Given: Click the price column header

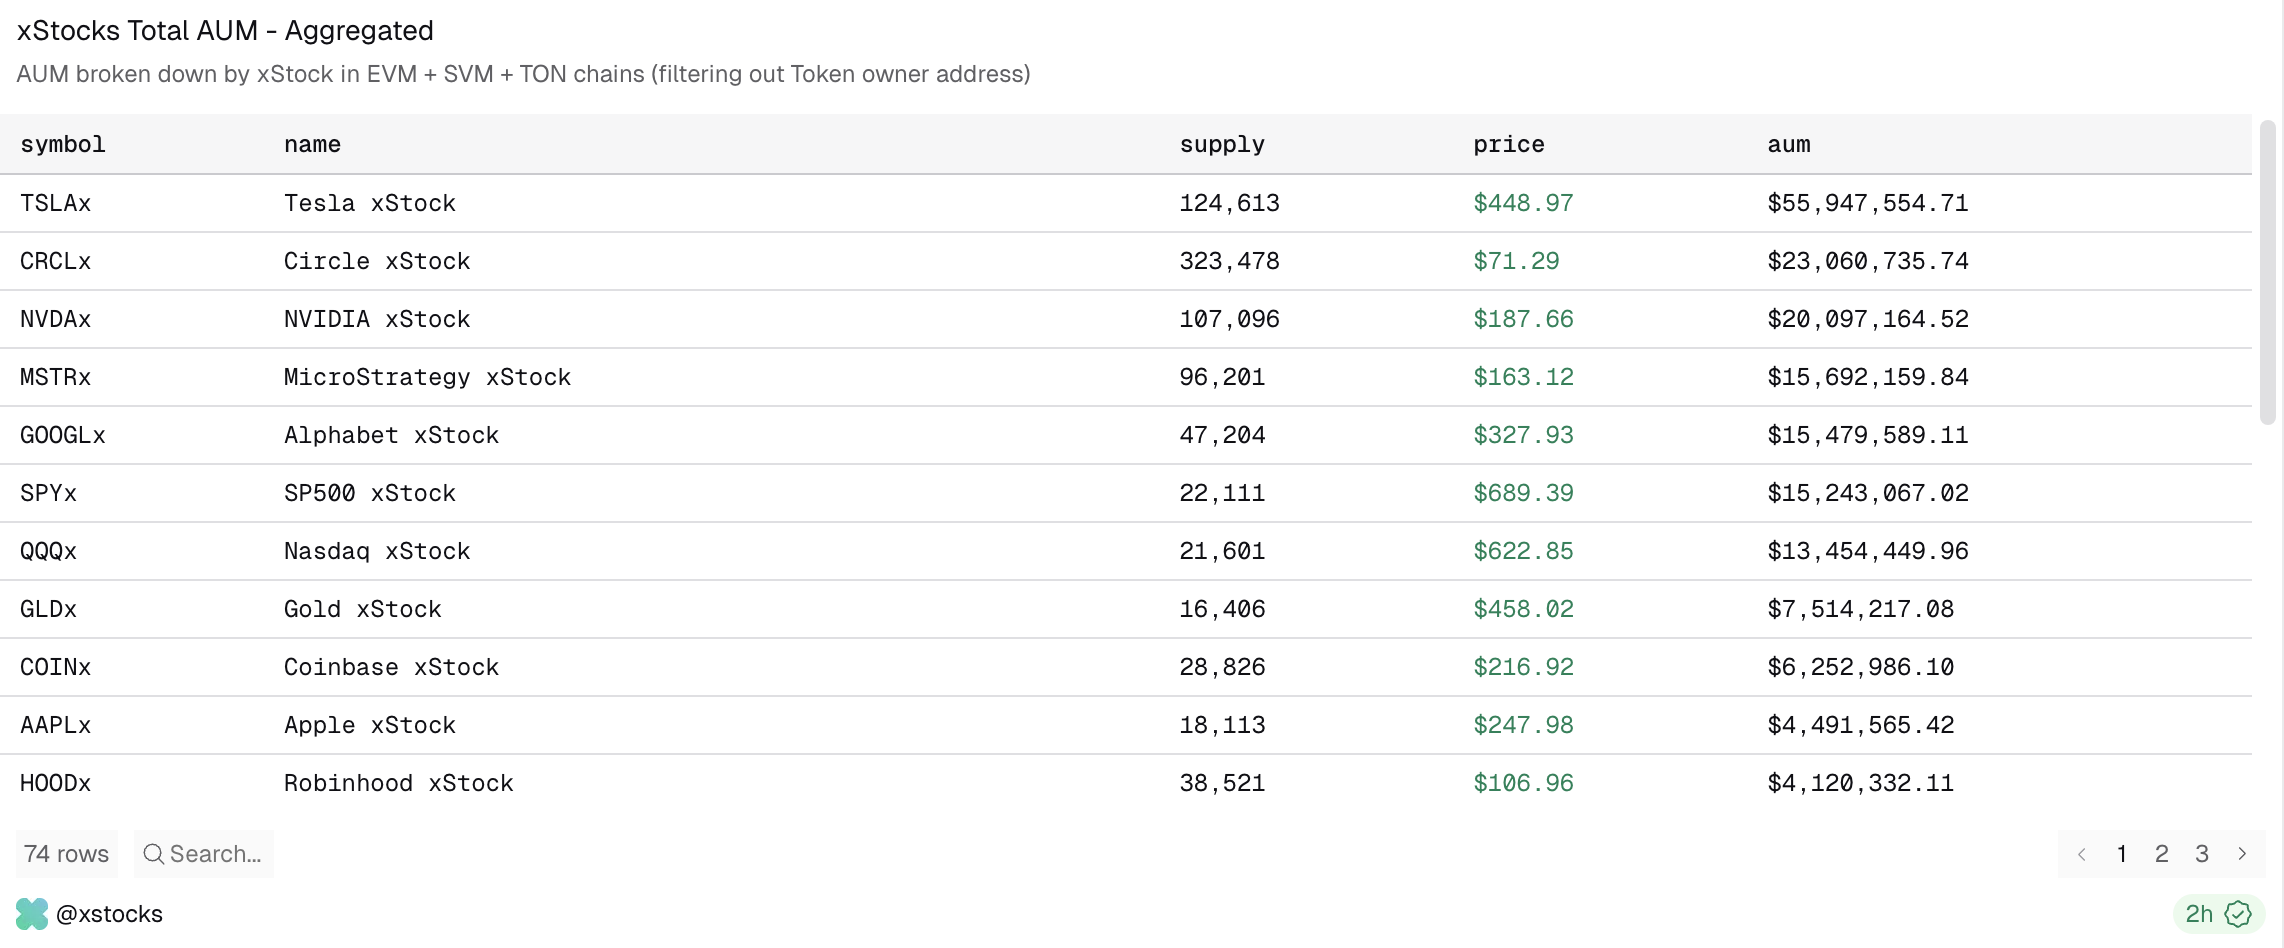Looking at the screenshot, I should tap(1509, 145).
